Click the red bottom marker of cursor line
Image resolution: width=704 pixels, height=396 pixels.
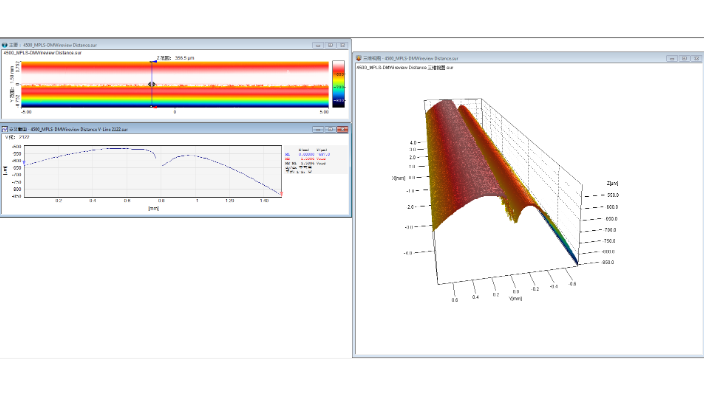pos(154,107)
